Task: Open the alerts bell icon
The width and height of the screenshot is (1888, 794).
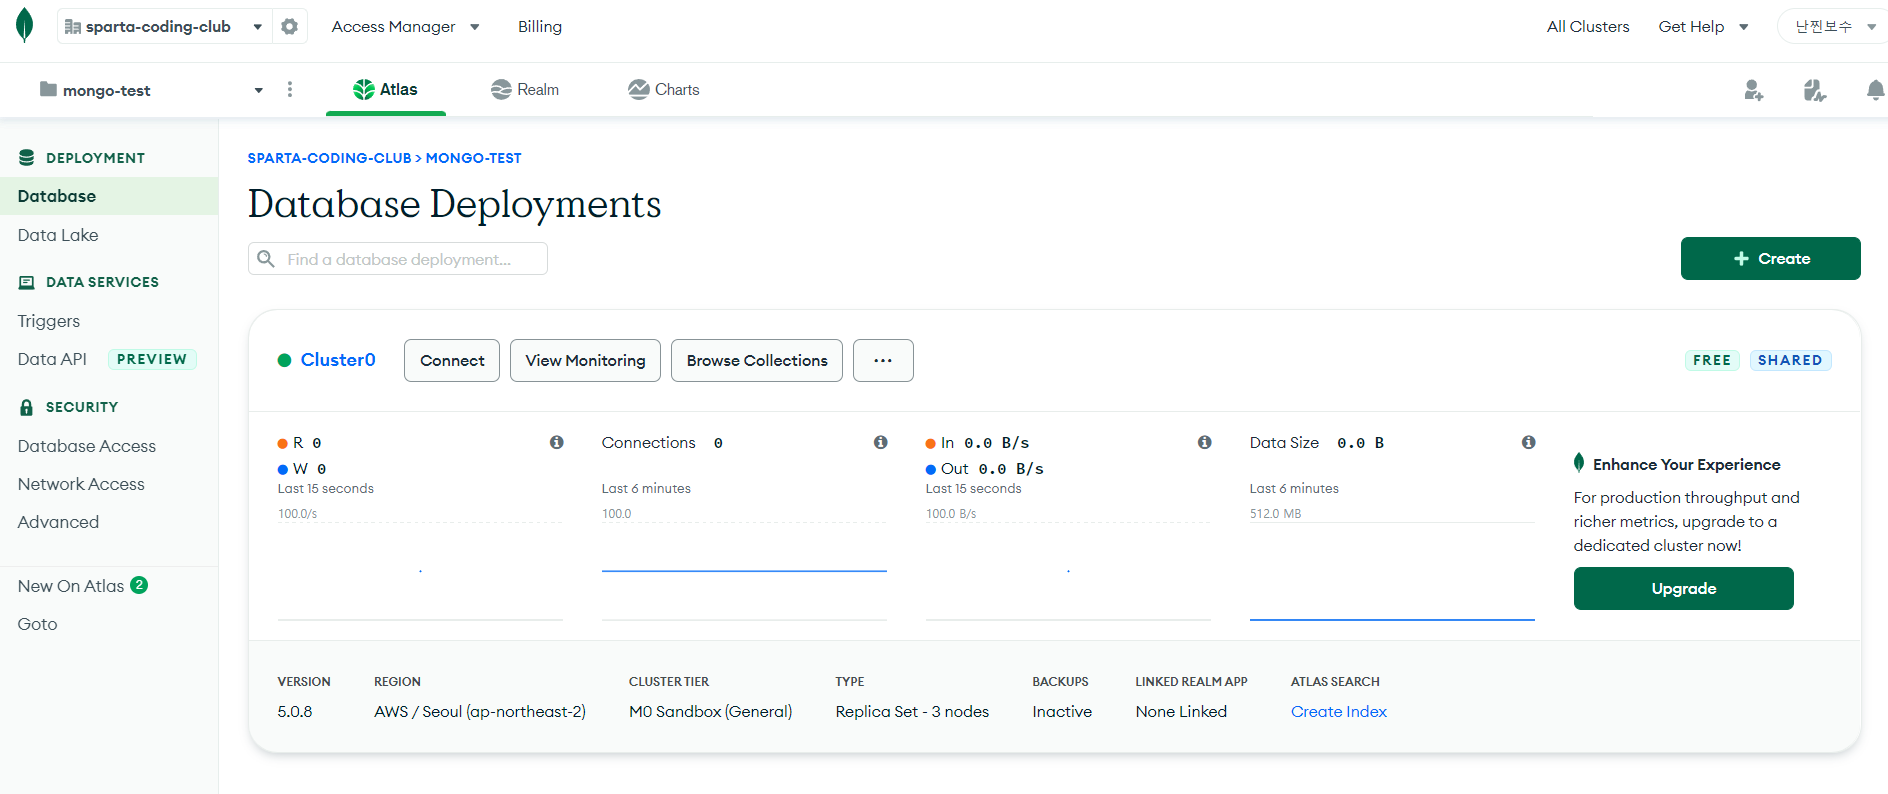Action: [x=1876, y=91]
